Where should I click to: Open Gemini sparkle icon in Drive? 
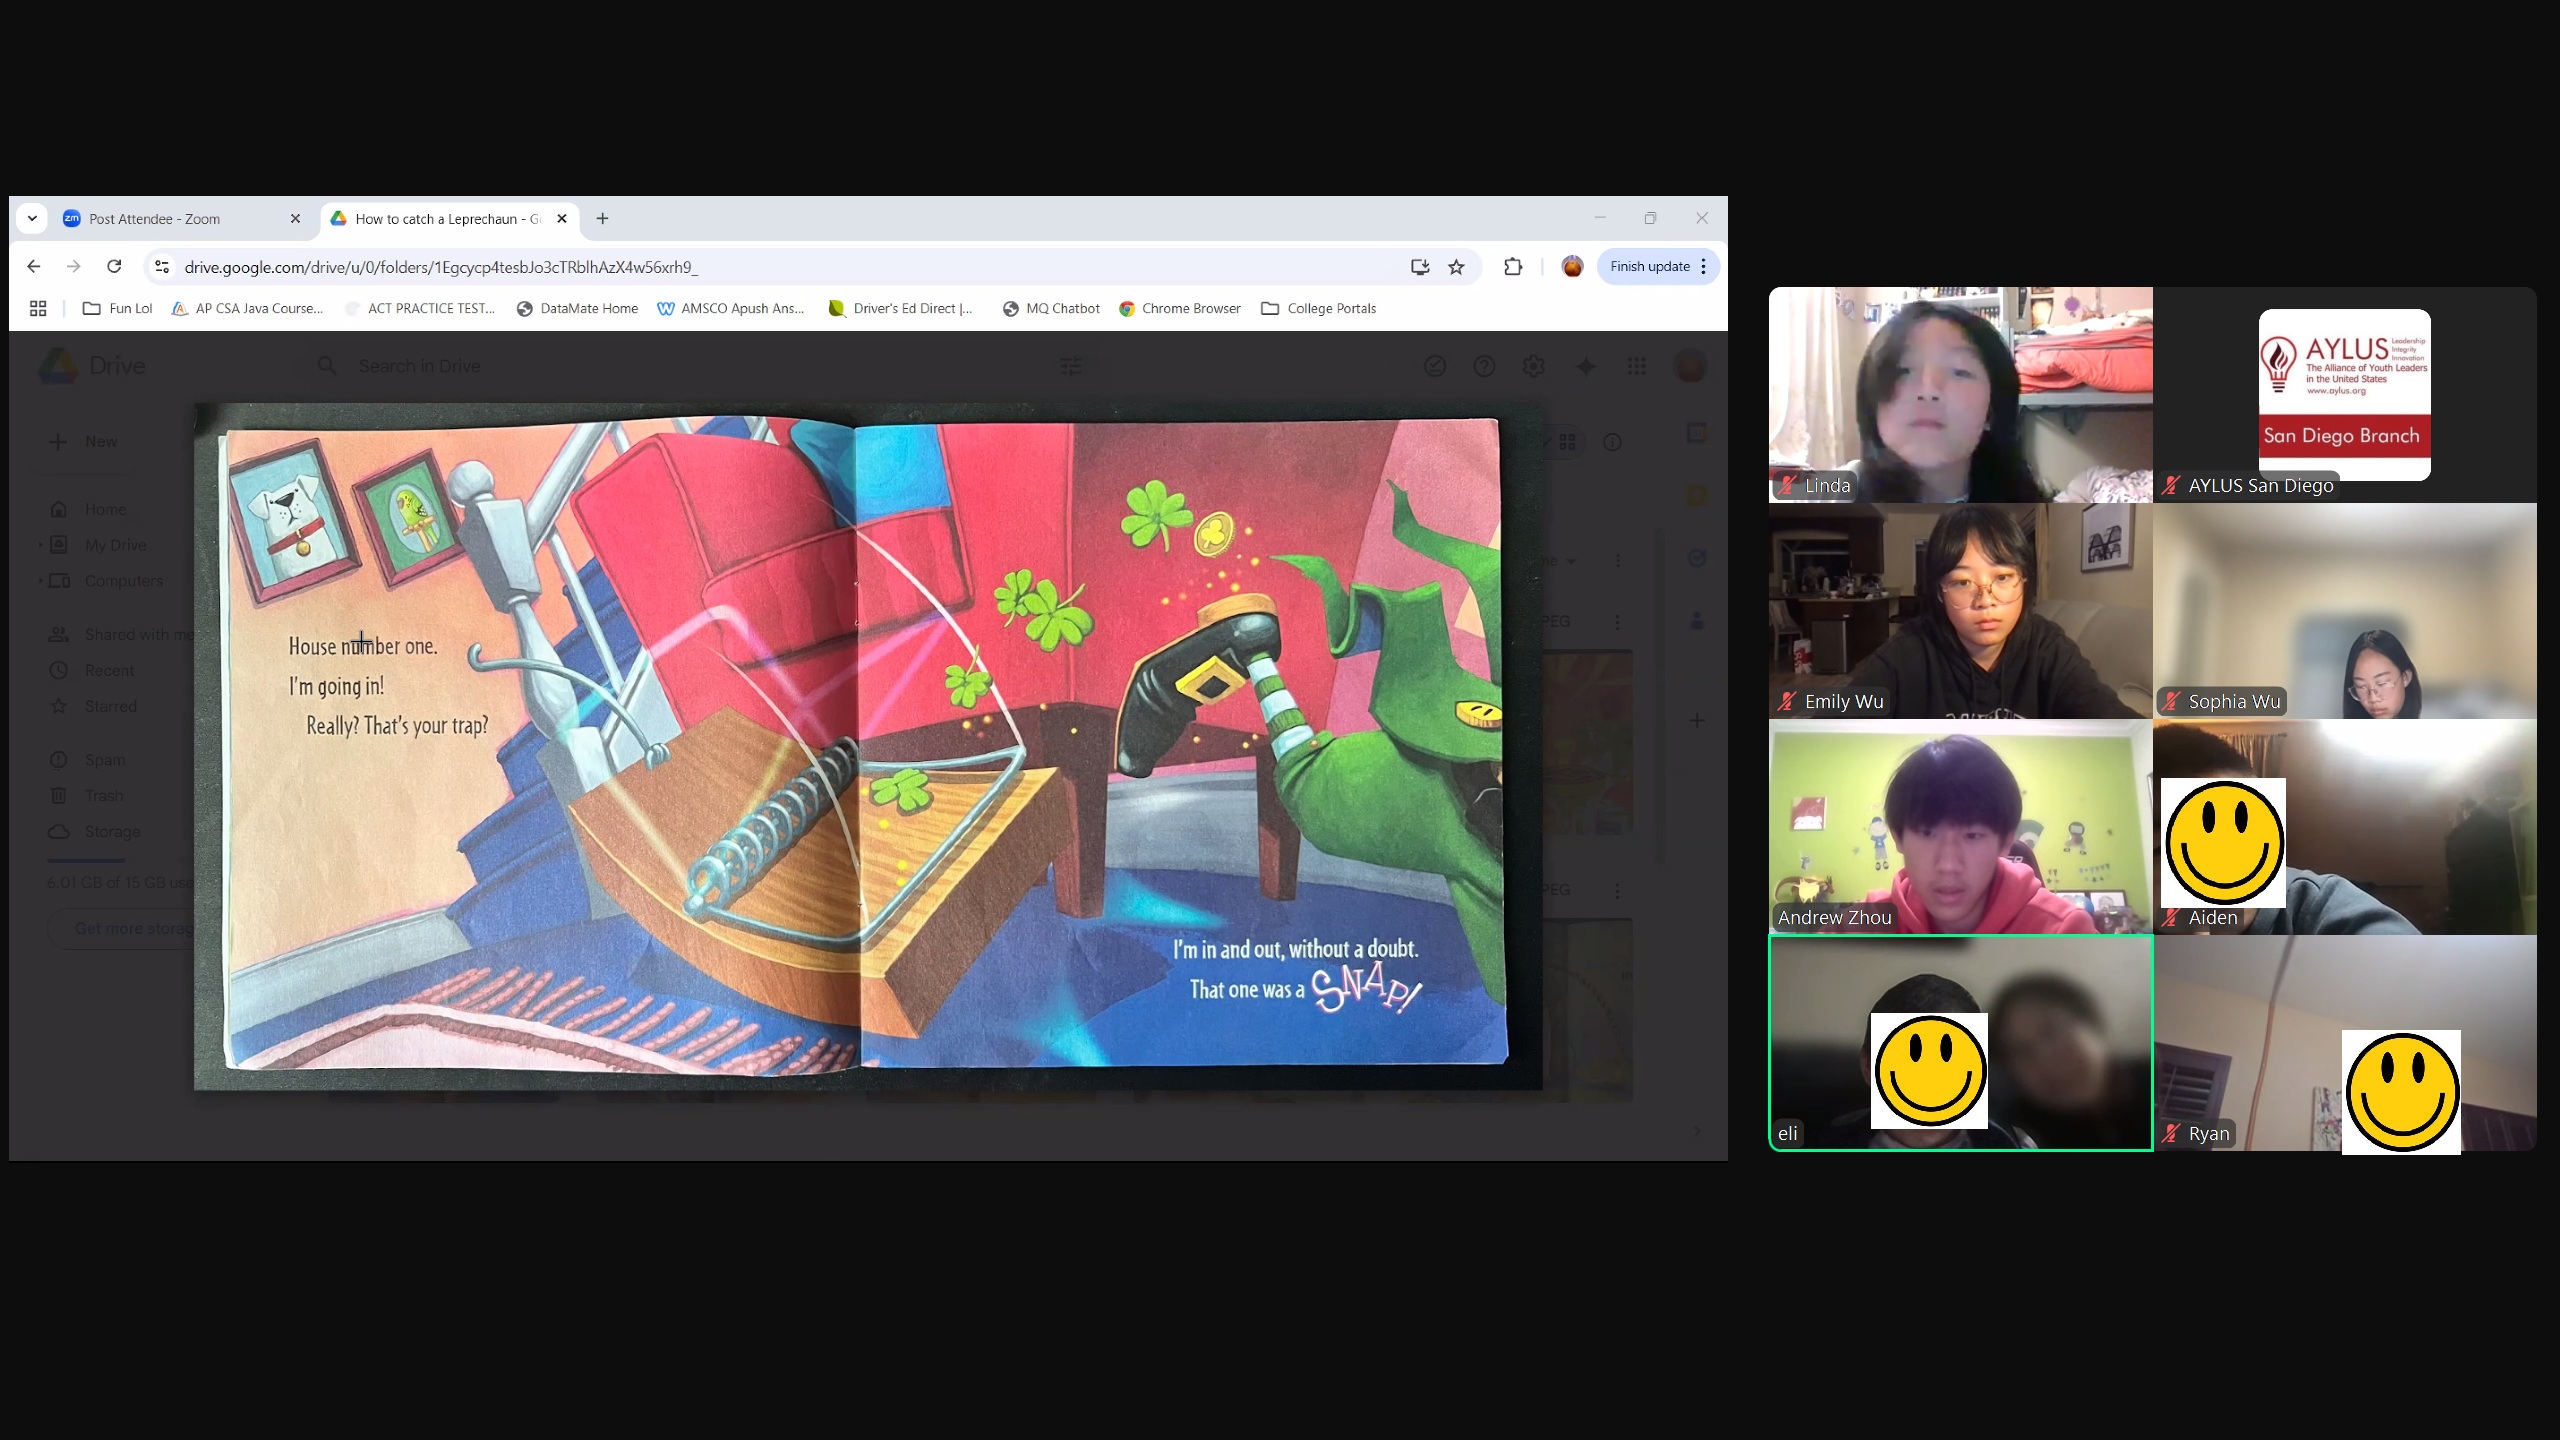[x=1586, y=367]
